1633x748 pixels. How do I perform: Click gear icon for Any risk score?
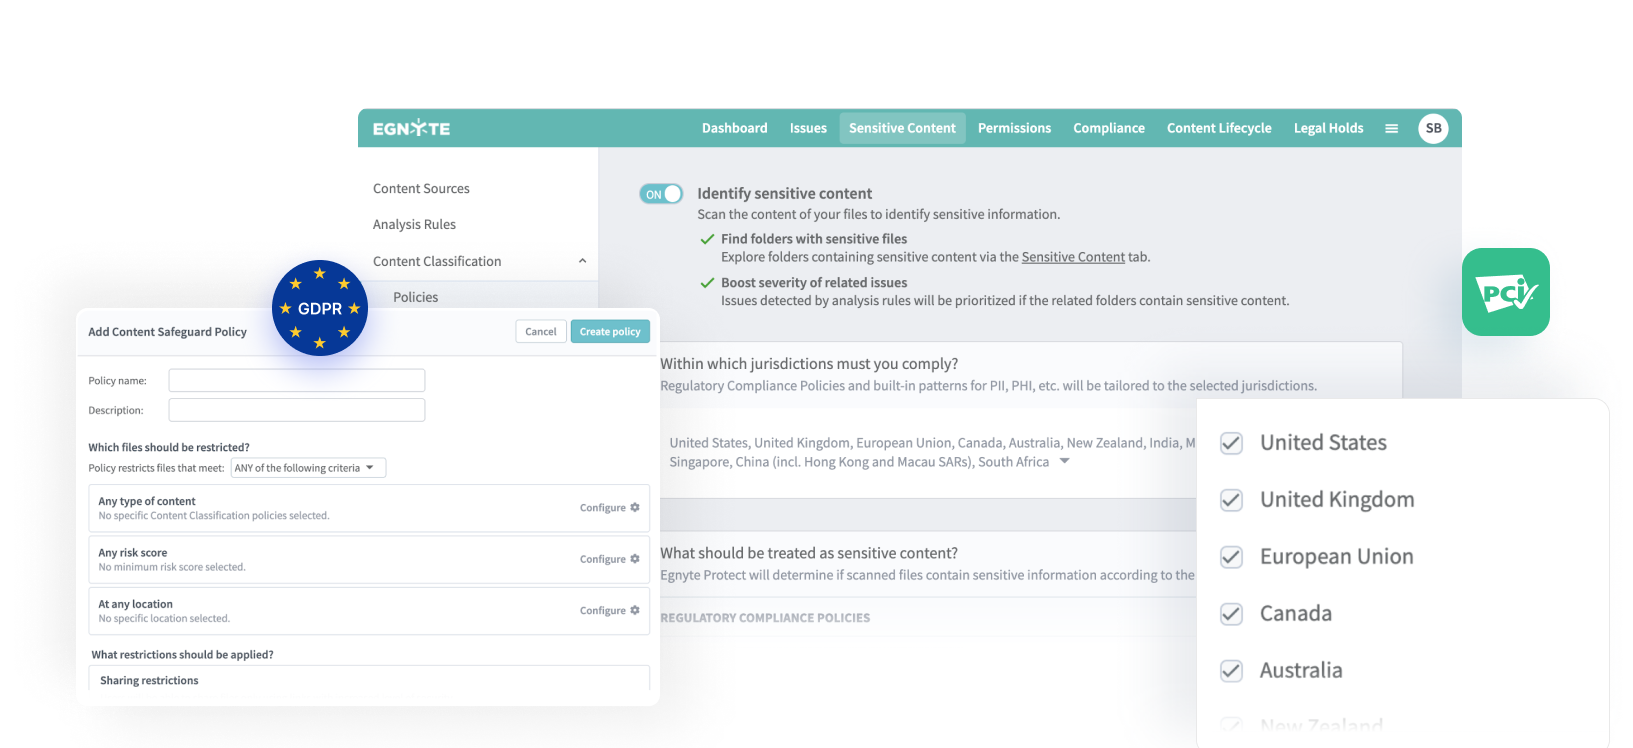[x=635, y=559]
